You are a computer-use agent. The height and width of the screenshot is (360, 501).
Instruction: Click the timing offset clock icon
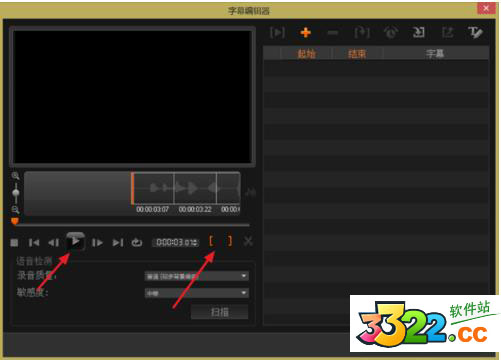tap(390, 33)
